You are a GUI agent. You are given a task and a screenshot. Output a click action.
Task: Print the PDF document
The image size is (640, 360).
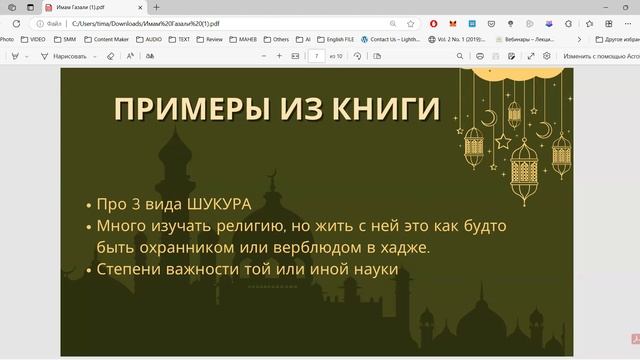(480, 56)
